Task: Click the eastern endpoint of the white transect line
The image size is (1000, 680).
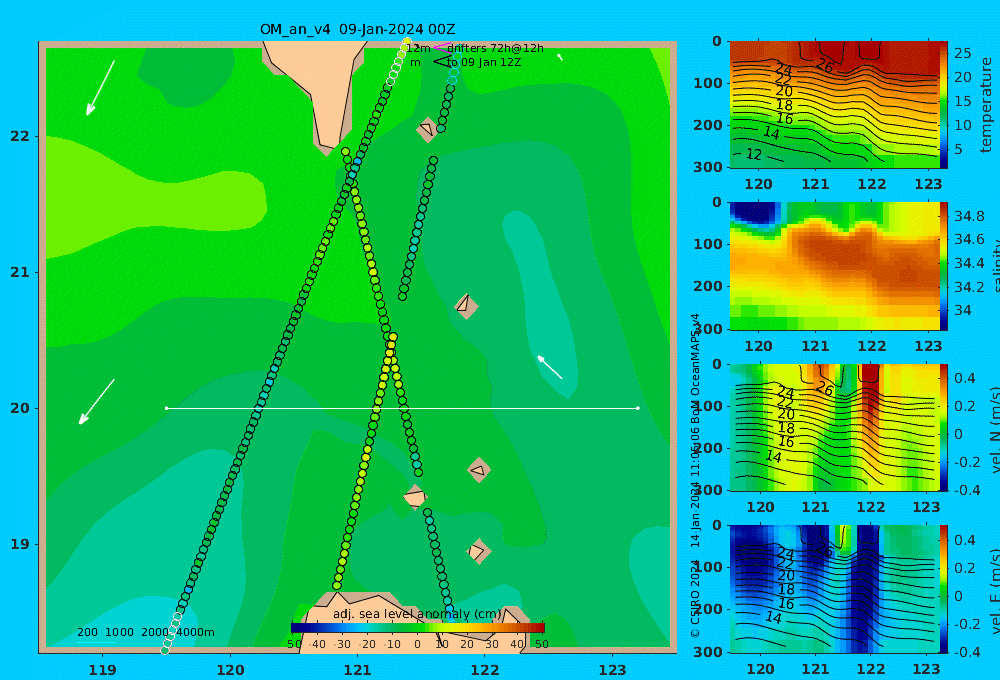Action: pos(638,408)
